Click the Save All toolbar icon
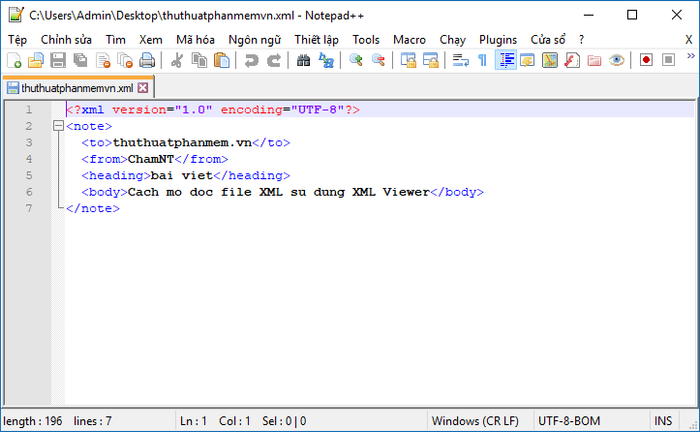Viewport: 700px width, 432px height. pos(80,60)
